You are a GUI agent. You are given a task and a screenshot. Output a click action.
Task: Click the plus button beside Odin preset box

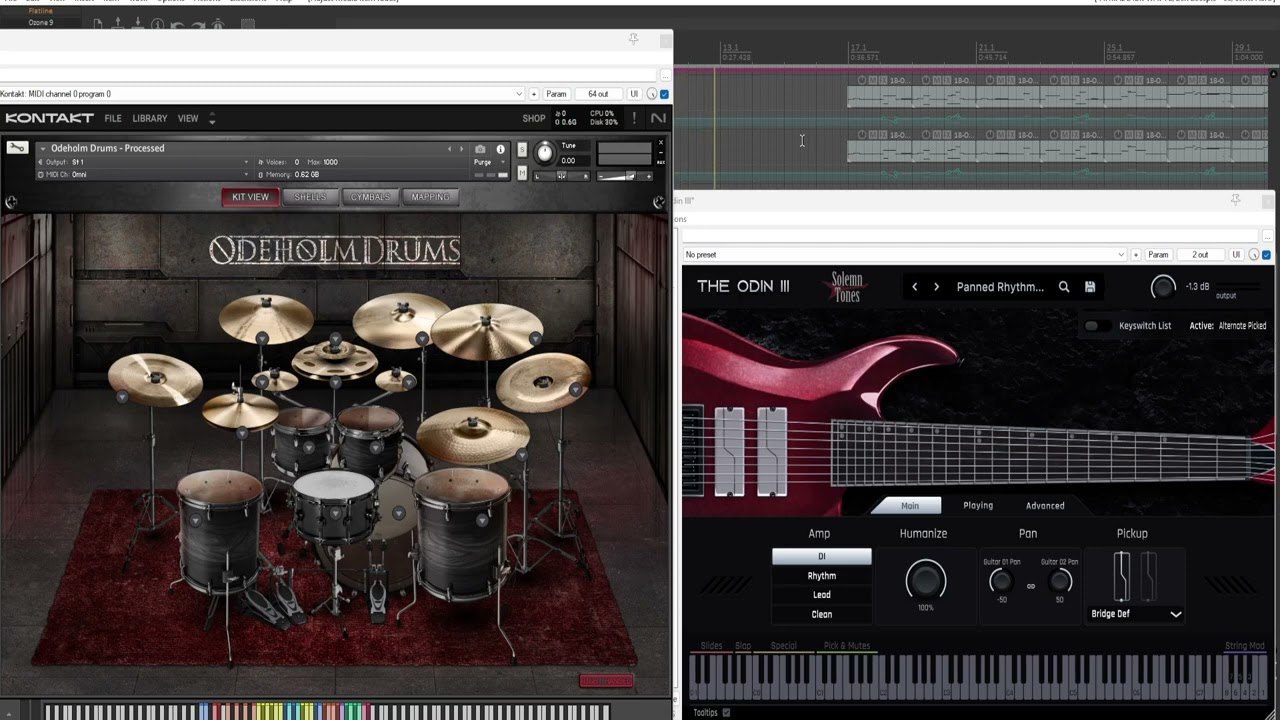(x=1136, y=255)
